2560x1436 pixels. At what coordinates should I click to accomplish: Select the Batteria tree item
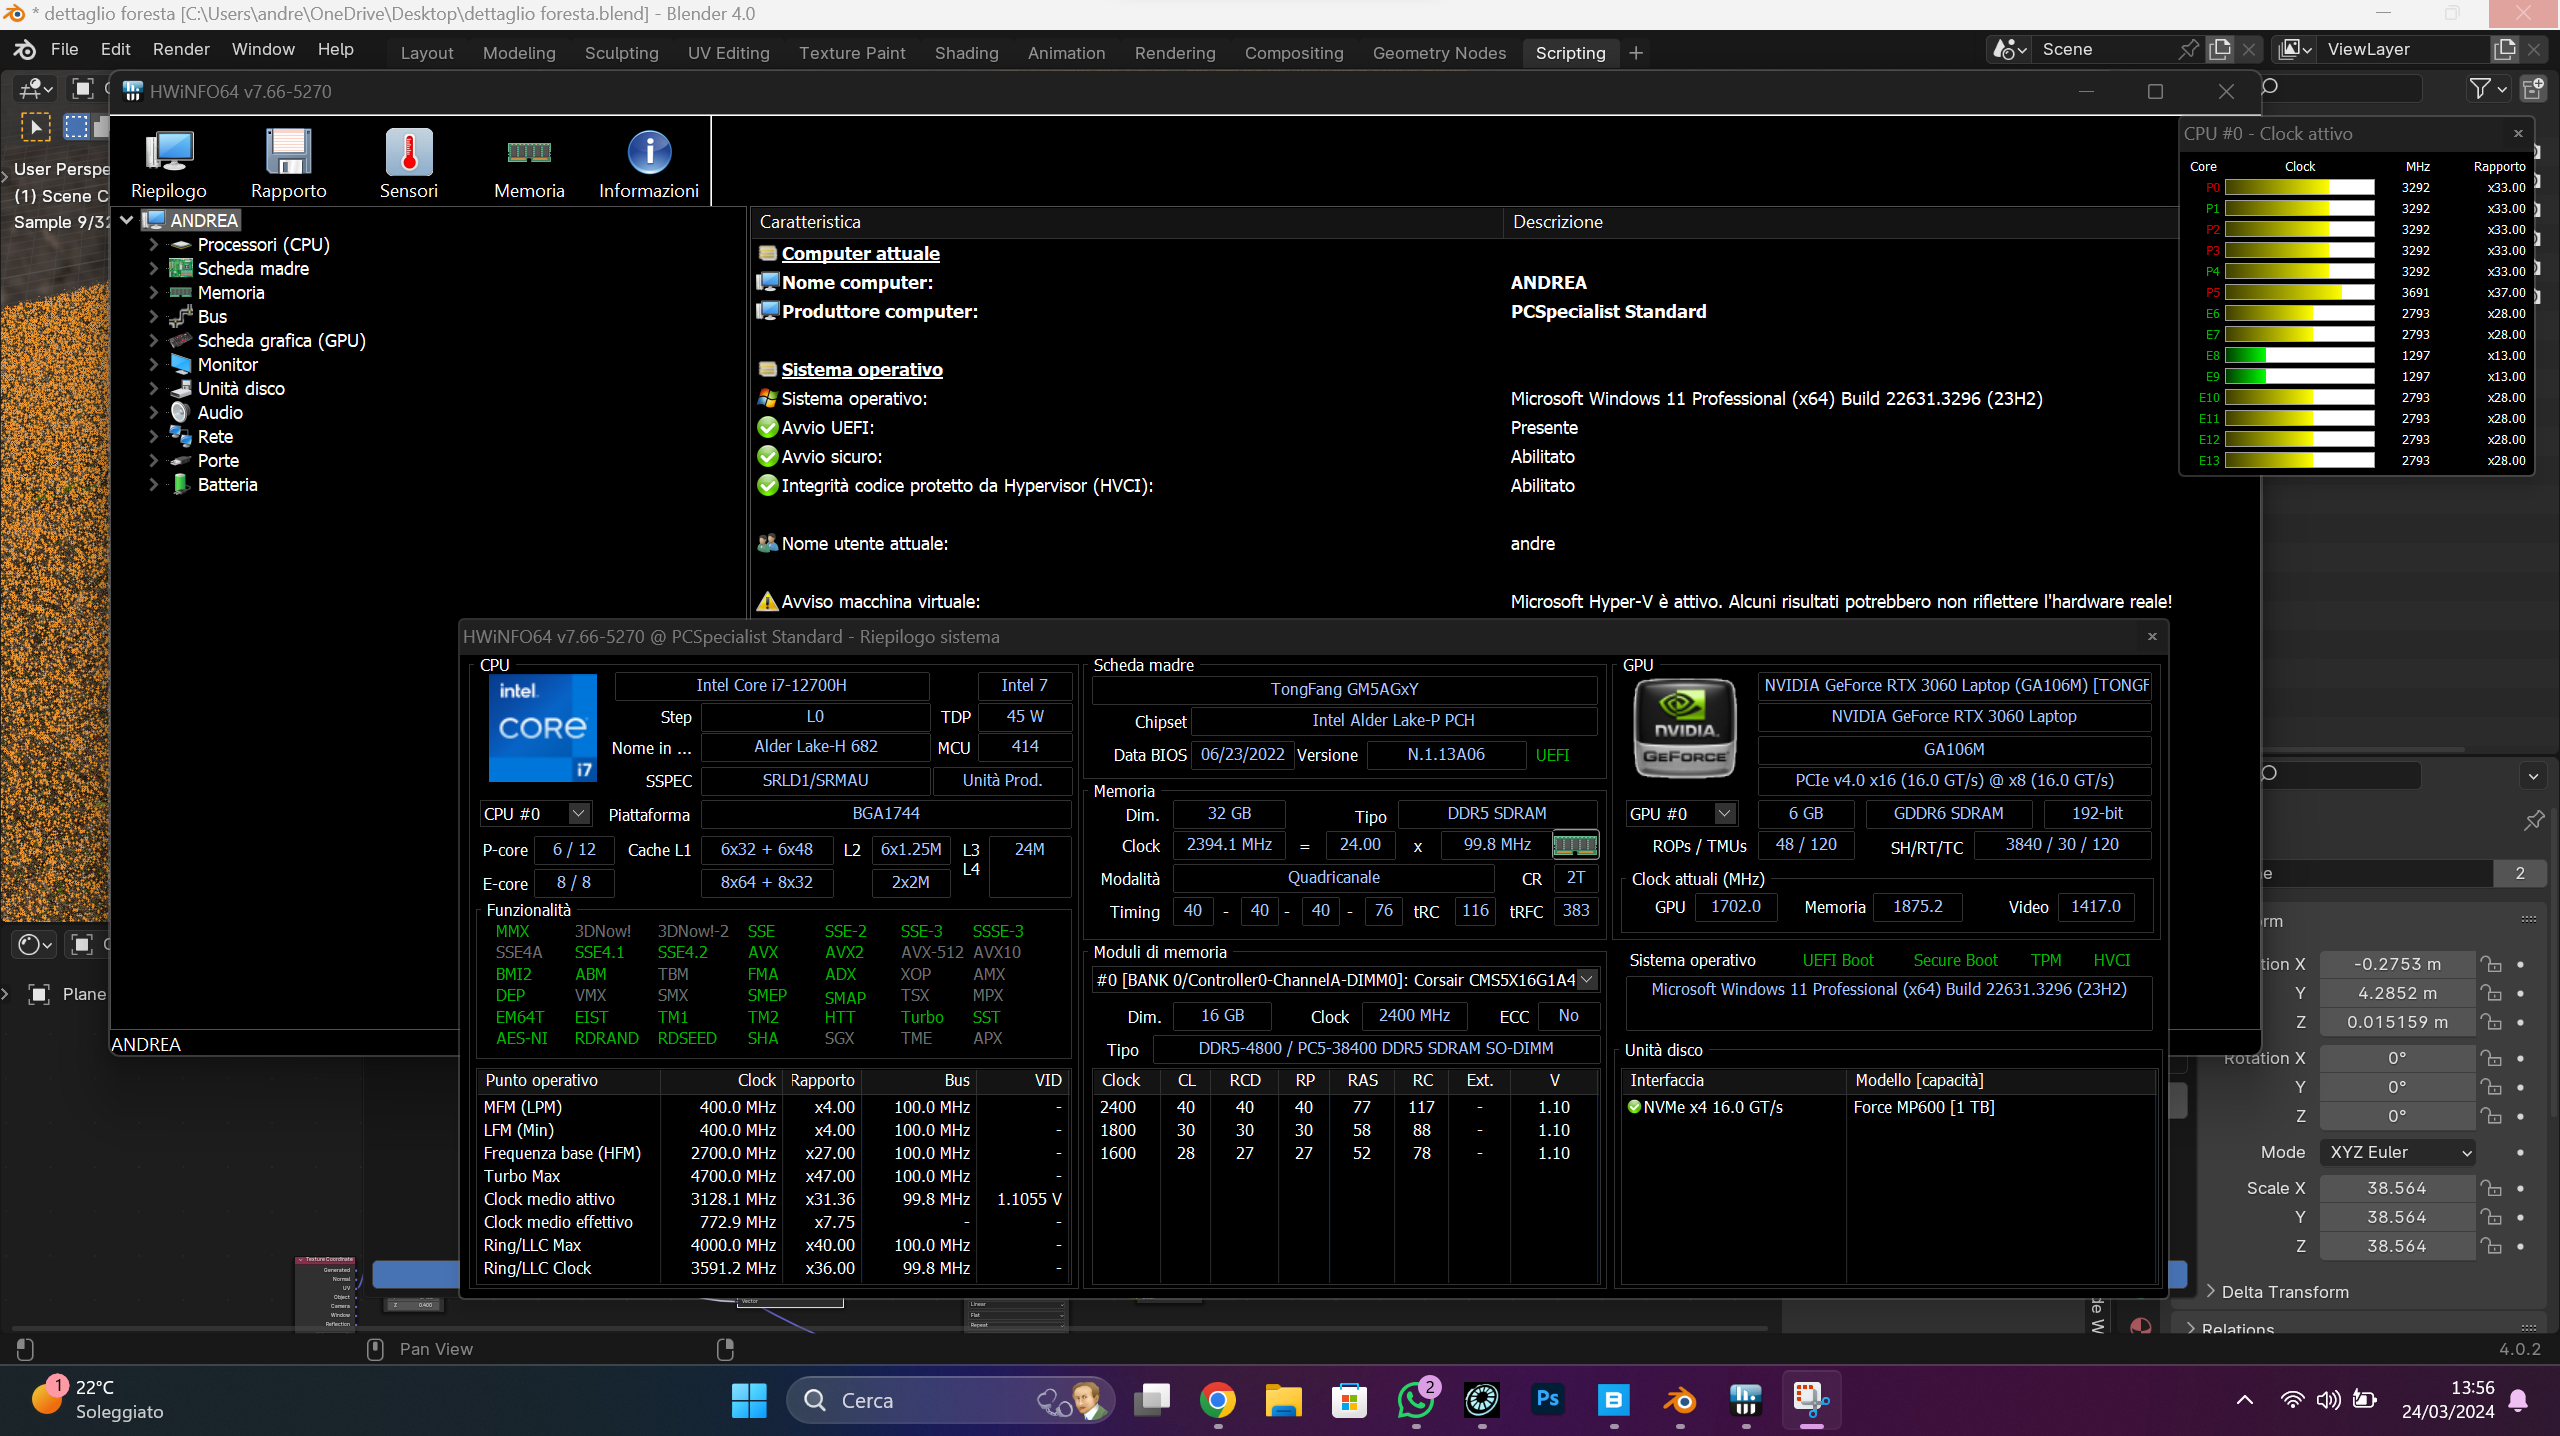click(227, 485)
